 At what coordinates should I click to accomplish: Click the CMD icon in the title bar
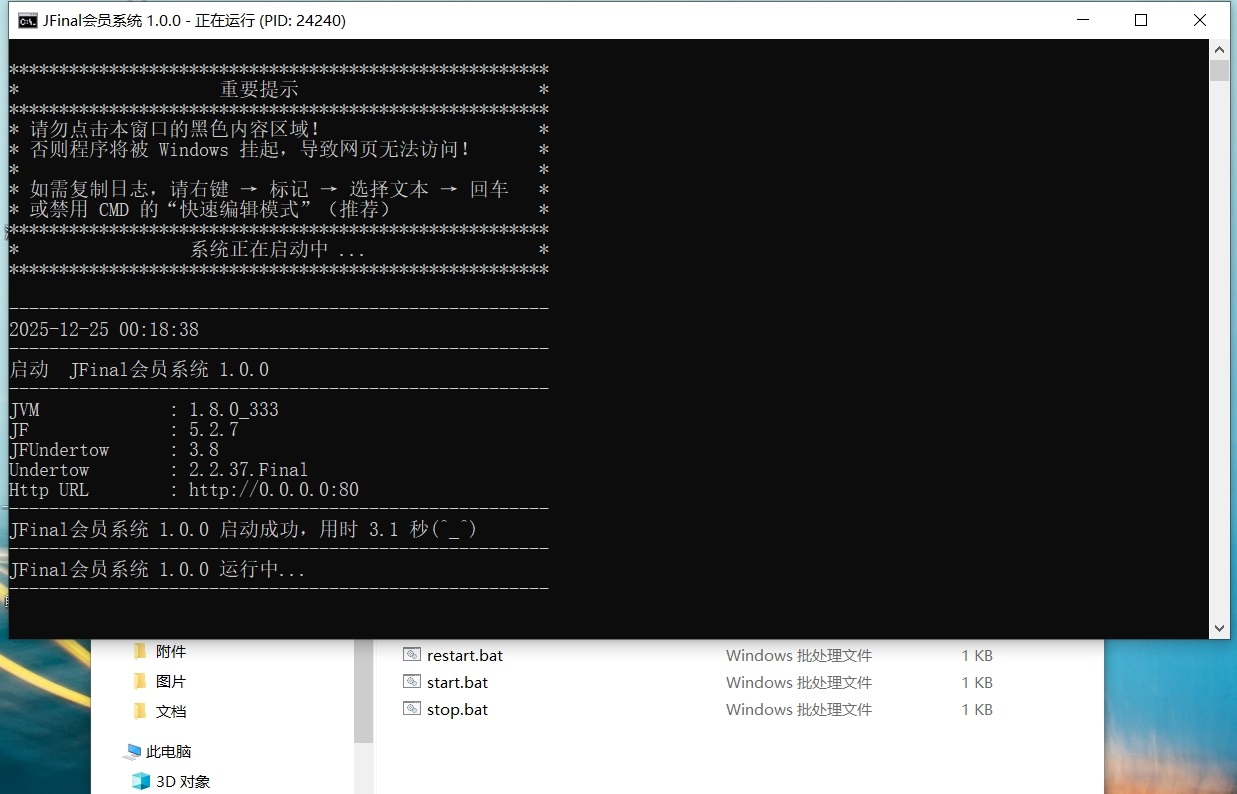pos(28,20)
